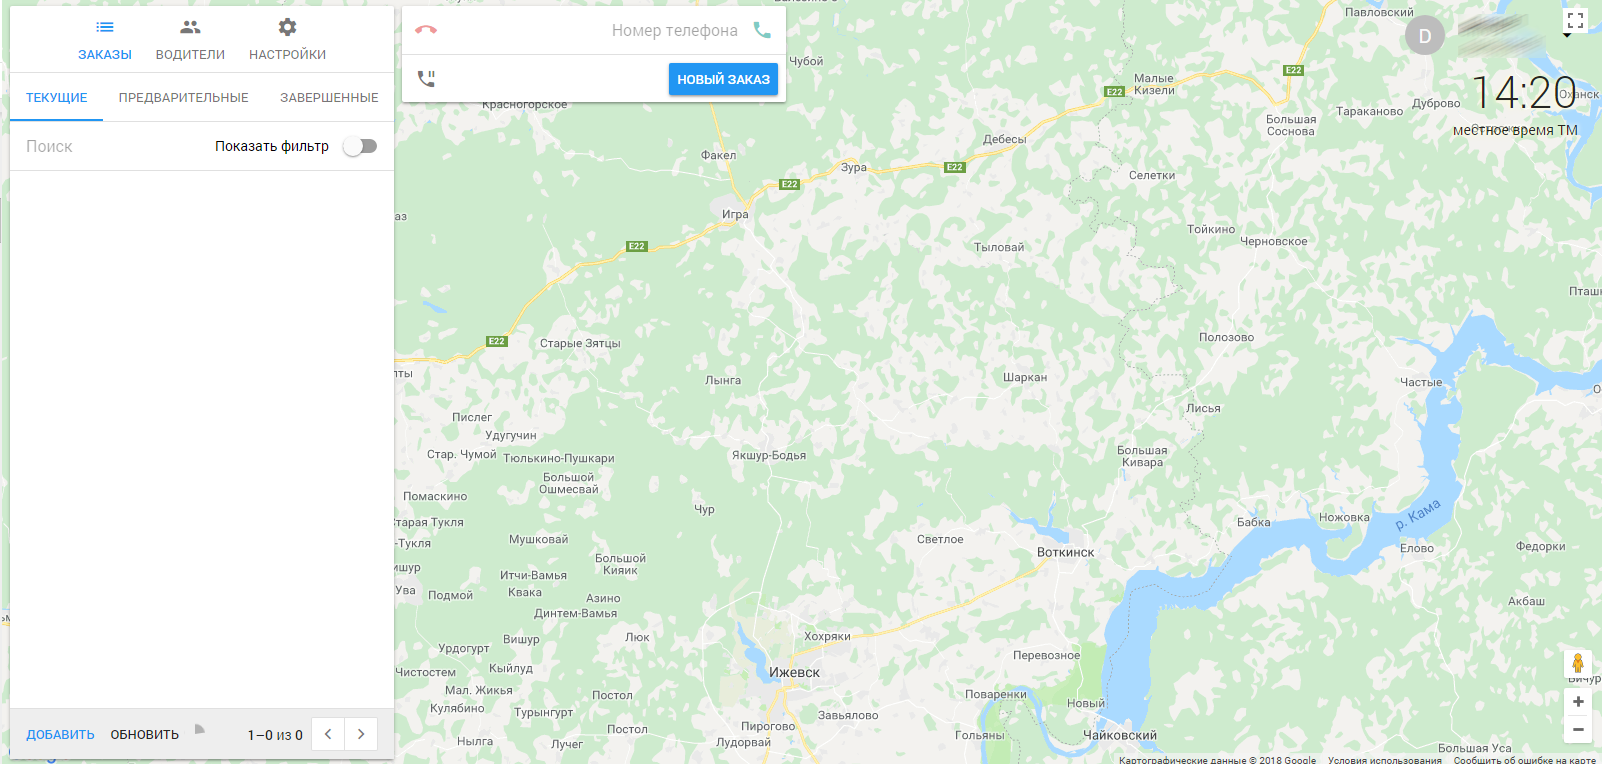Click the Обновить button
The width and height of the screenshot is (1602, 764).
[x=145, y=734]
